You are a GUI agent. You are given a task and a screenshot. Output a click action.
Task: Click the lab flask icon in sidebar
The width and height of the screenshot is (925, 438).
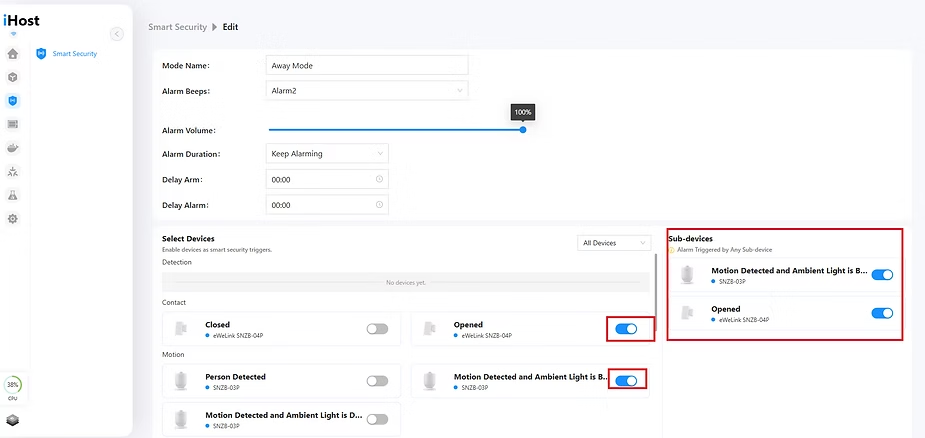pyautogui.click(x=13, y=195)
